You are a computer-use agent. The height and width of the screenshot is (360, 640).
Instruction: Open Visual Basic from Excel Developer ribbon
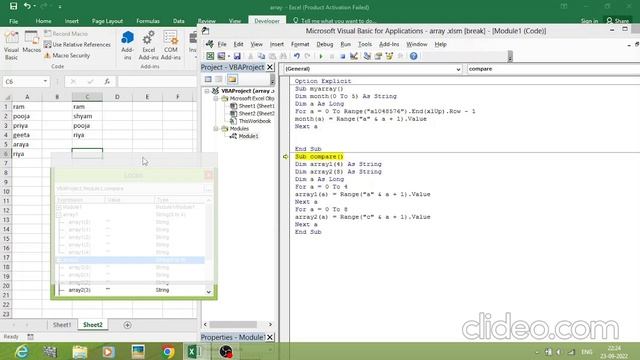tap(11, 46)
